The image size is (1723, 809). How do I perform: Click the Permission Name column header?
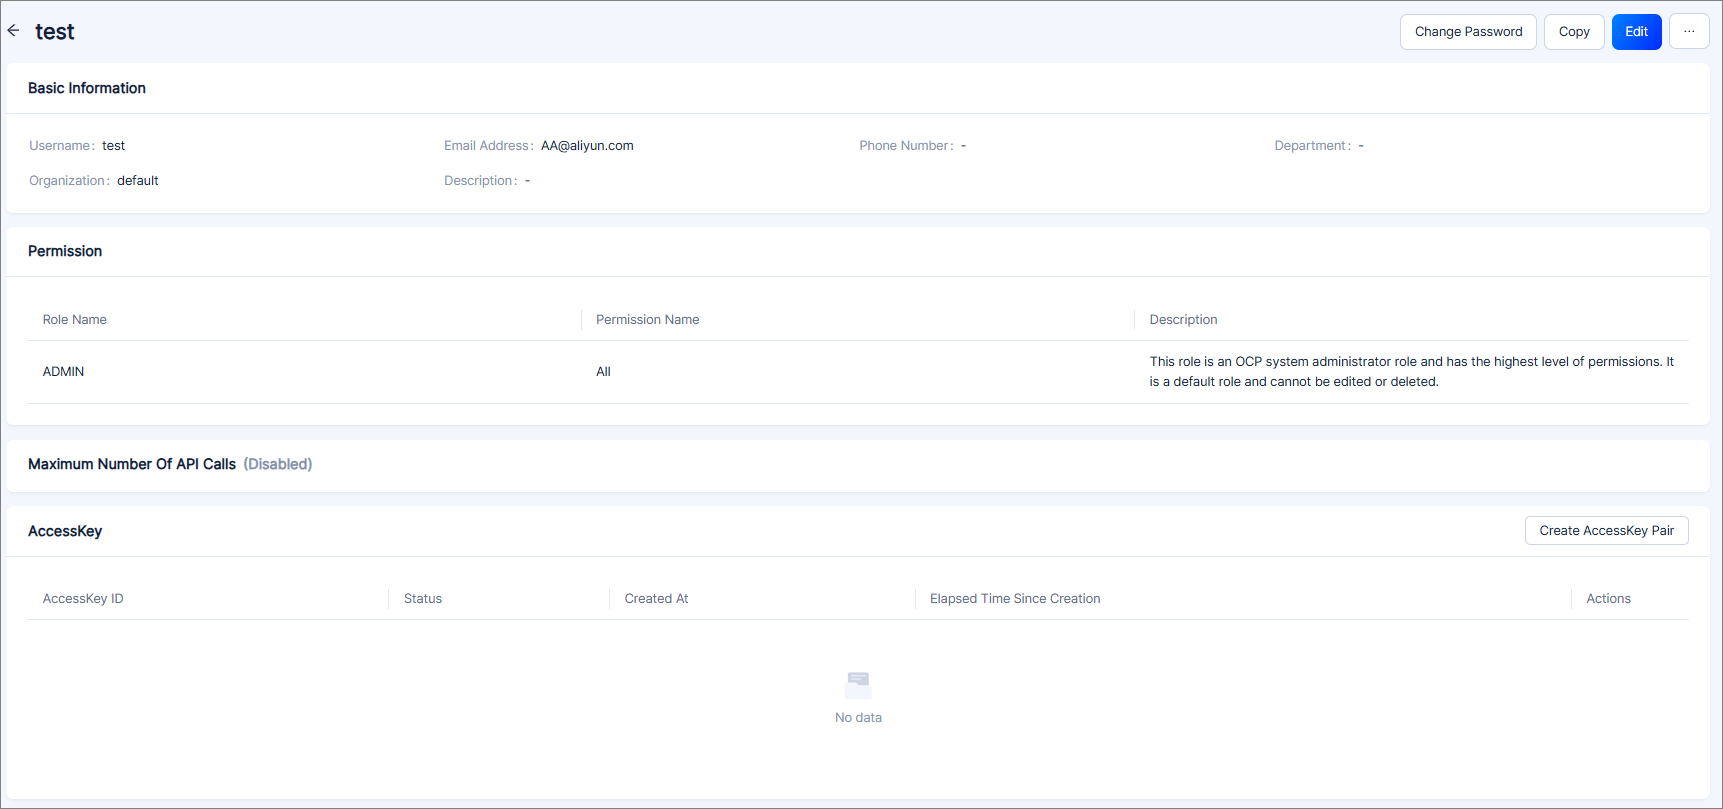point(647,320)
